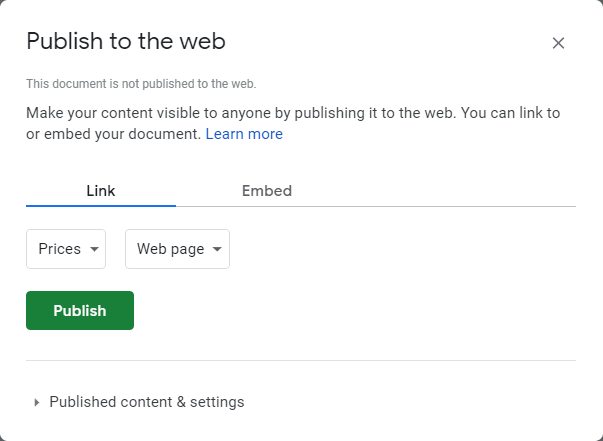This screenshot has height=441, width=603.
Task: Open the Web page format dropdown
Action: (x=177, y=249)
